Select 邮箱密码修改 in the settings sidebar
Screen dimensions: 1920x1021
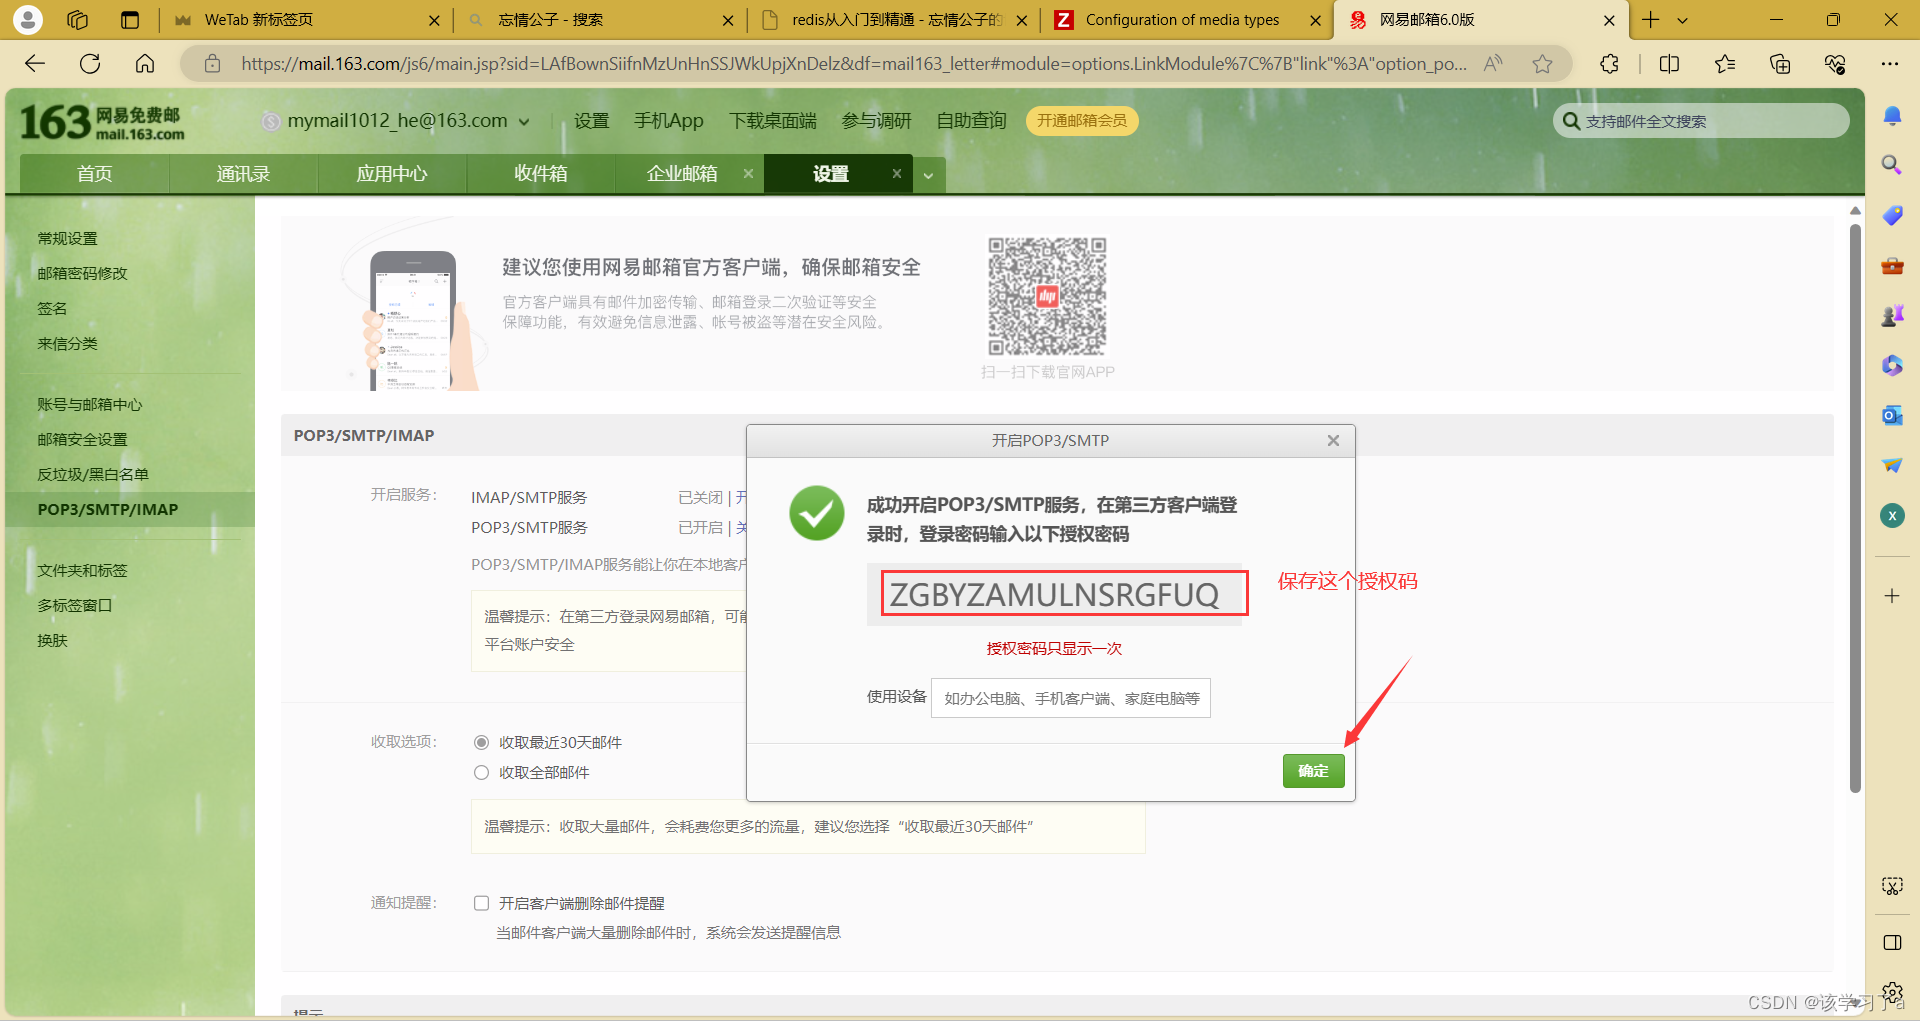tap(82, 273)
